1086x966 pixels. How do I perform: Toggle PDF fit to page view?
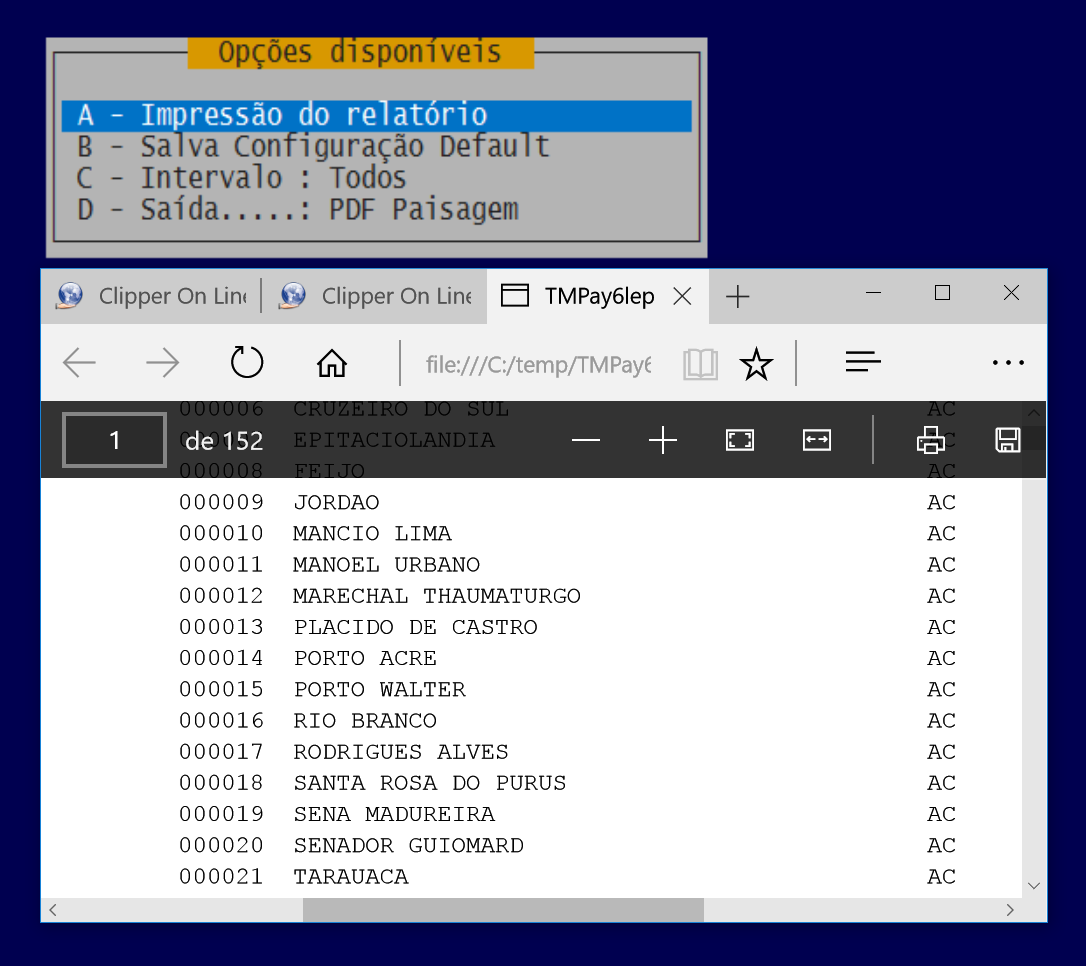[740, 440]
